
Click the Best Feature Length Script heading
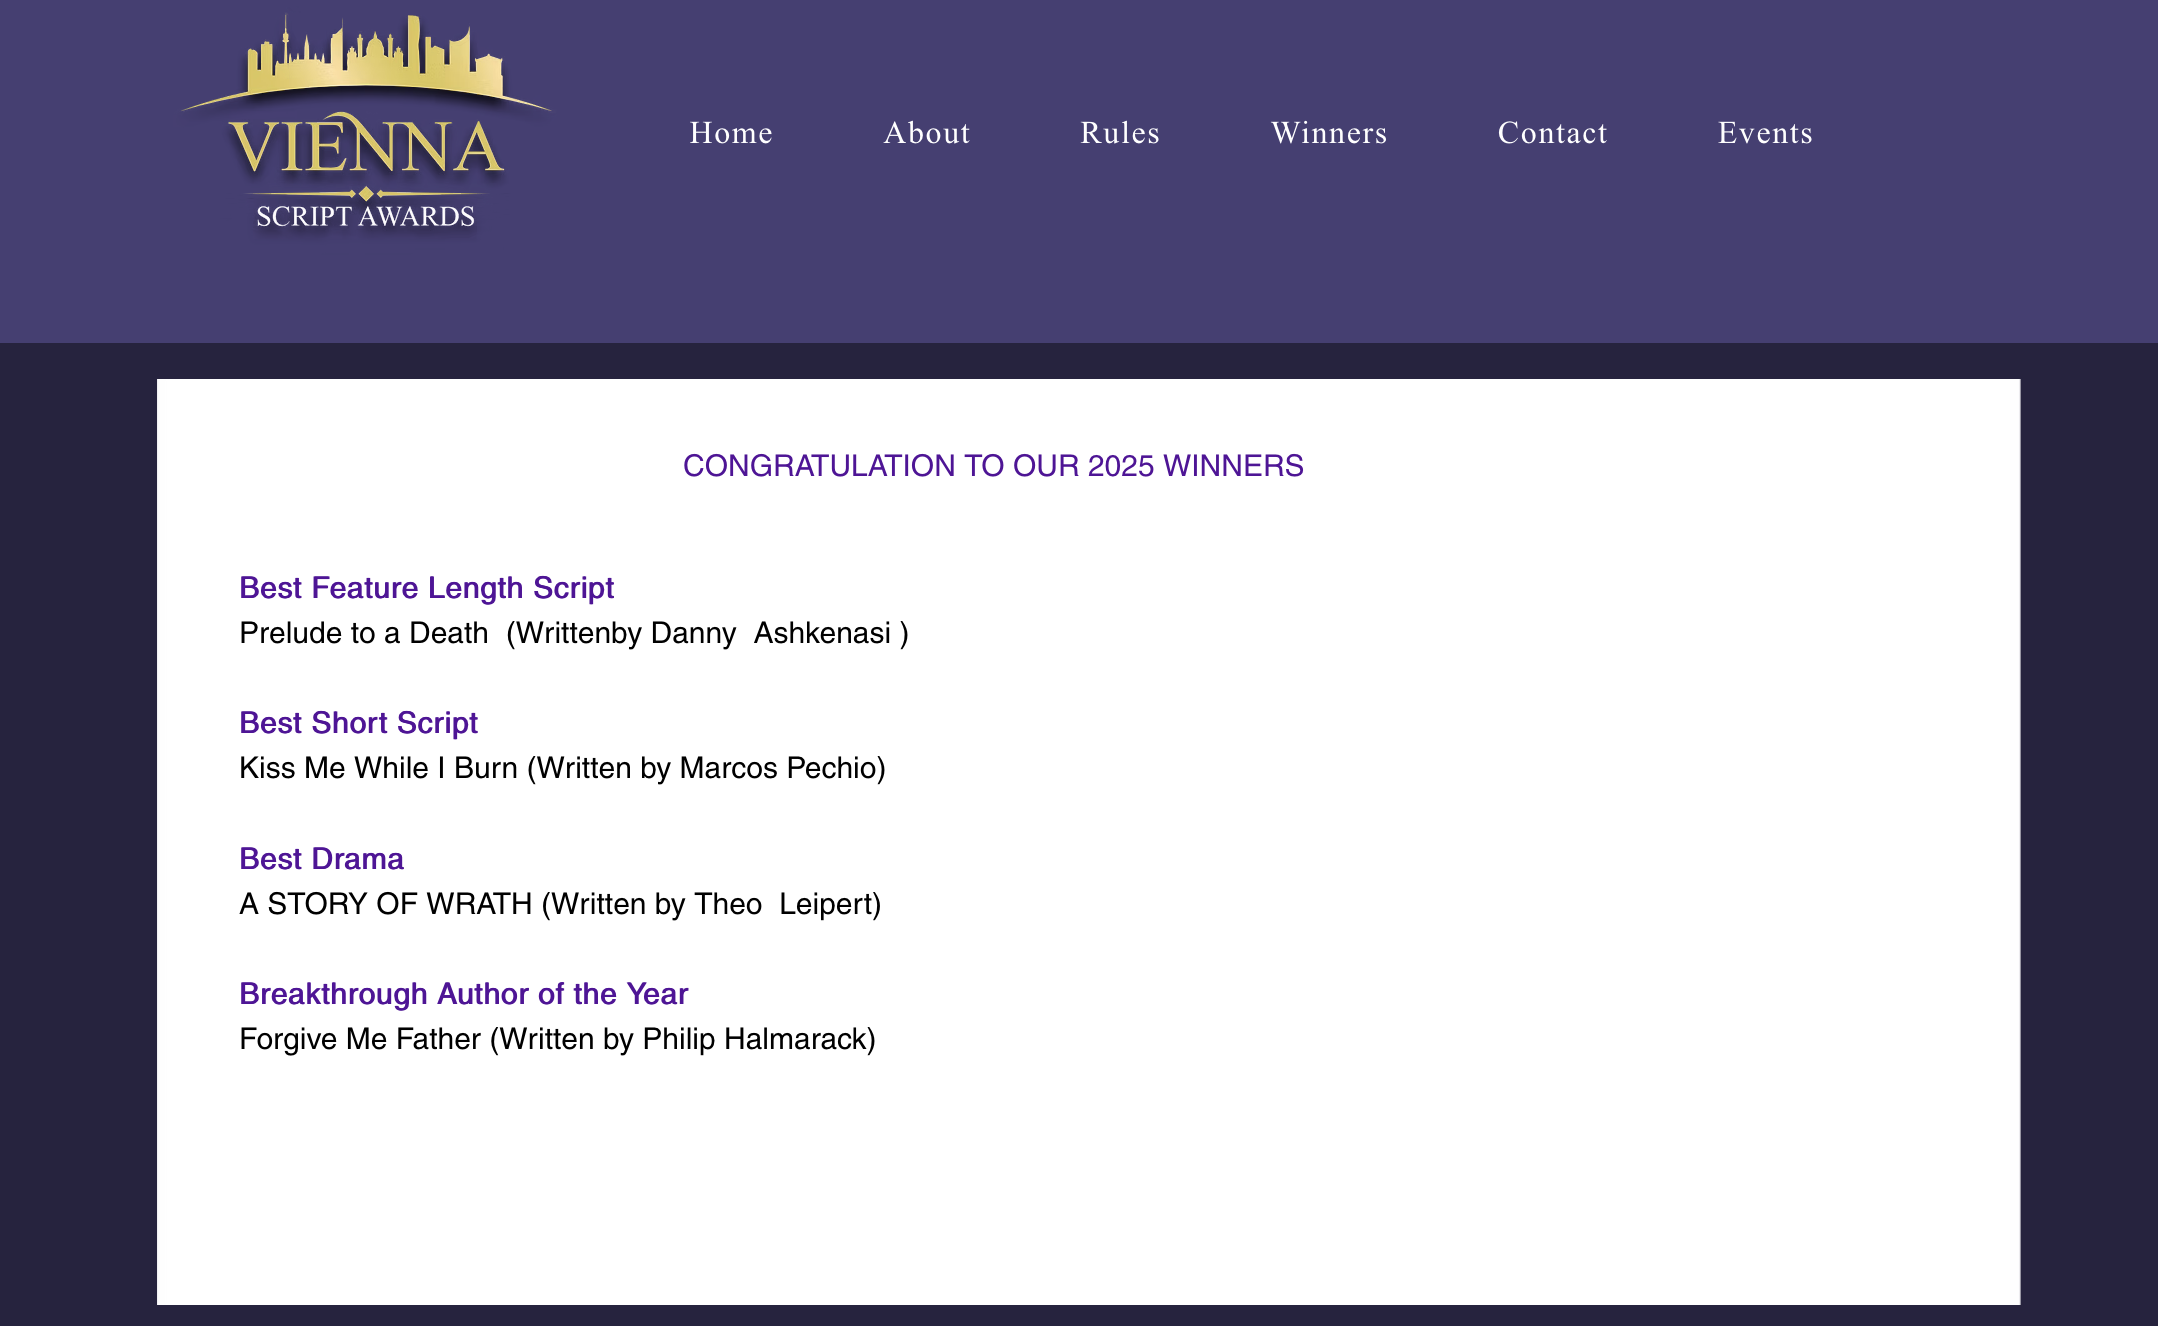(x=426, y=588)
